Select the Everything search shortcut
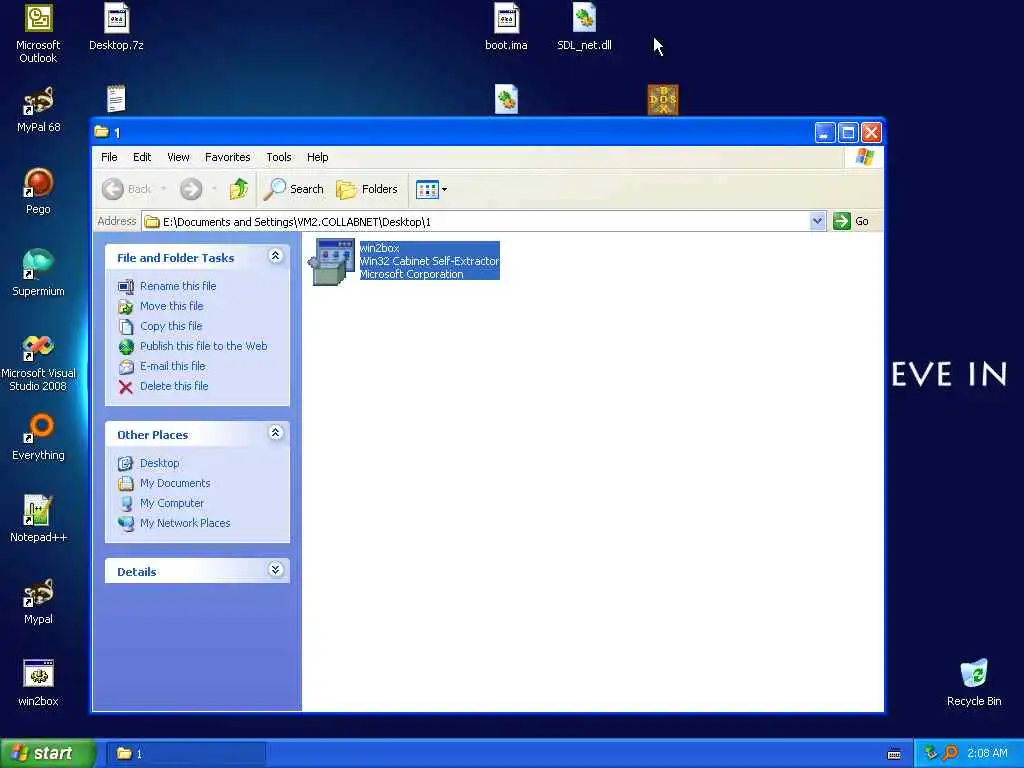The width and height of the screenshot is (1024, 768). coord(38,438)
